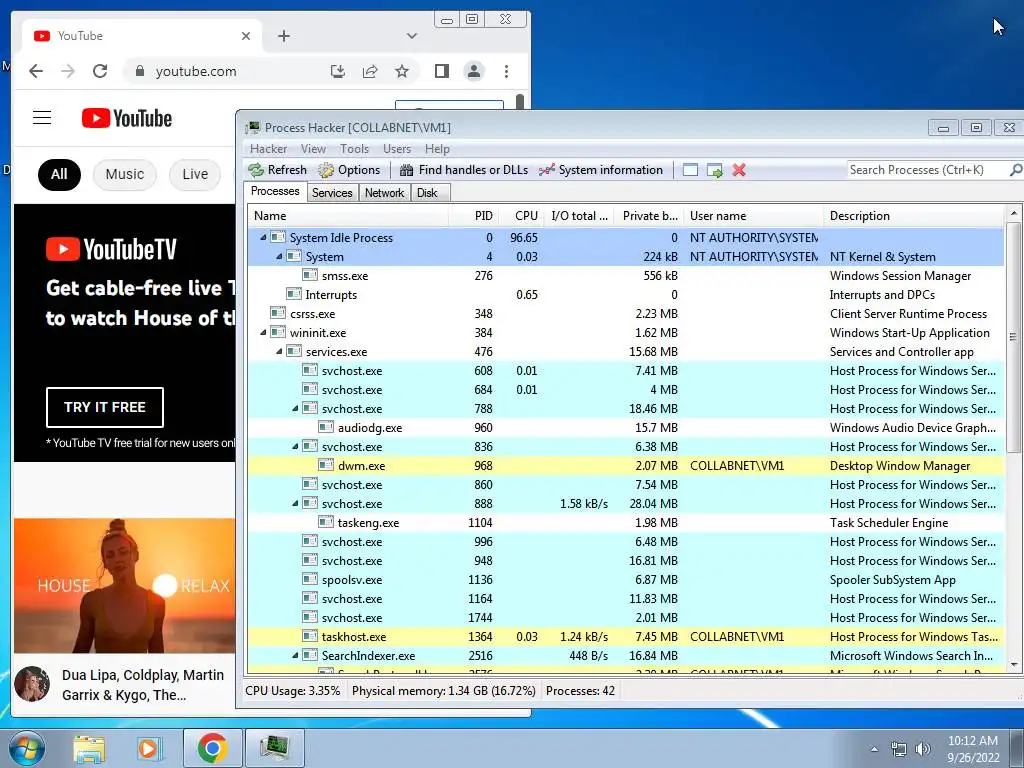
Task: Click the YouTube logo
Action: click(x=127, y=118)
